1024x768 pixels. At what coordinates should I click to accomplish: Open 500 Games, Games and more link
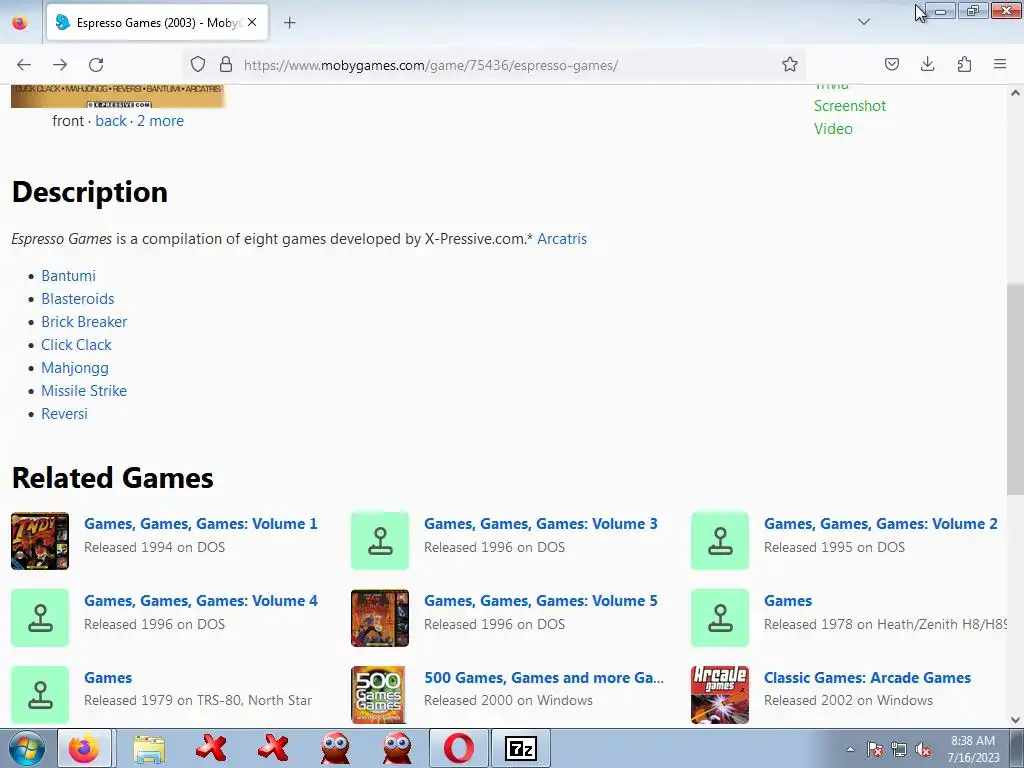click(x=543, y=678)
